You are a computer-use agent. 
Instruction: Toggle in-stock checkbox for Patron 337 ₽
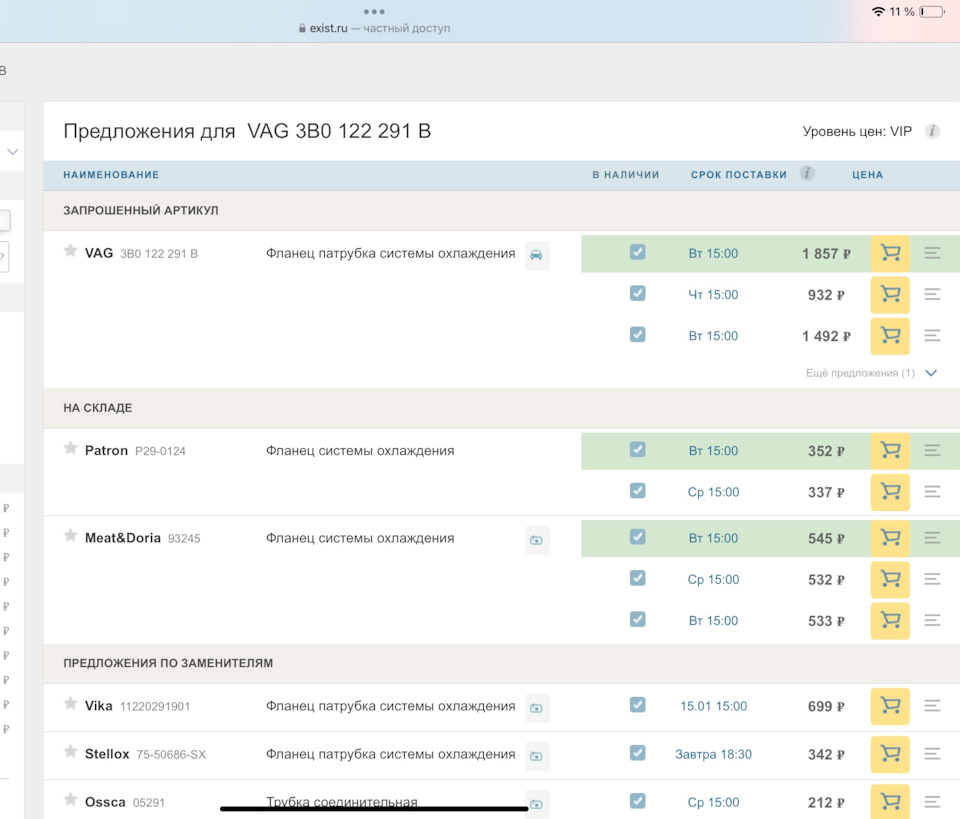(x=637, y=490)
